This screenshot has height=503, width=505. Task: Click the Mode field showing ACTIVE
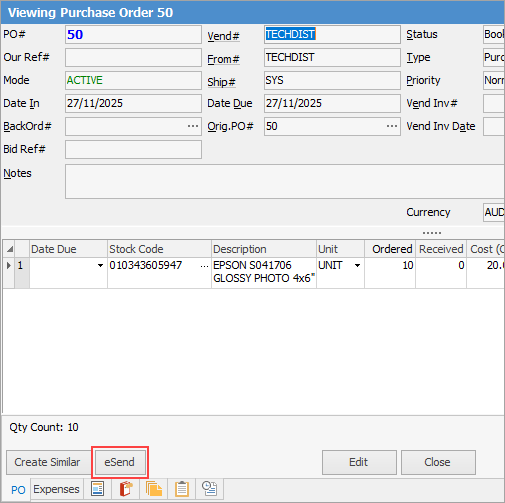coord(133,80)
